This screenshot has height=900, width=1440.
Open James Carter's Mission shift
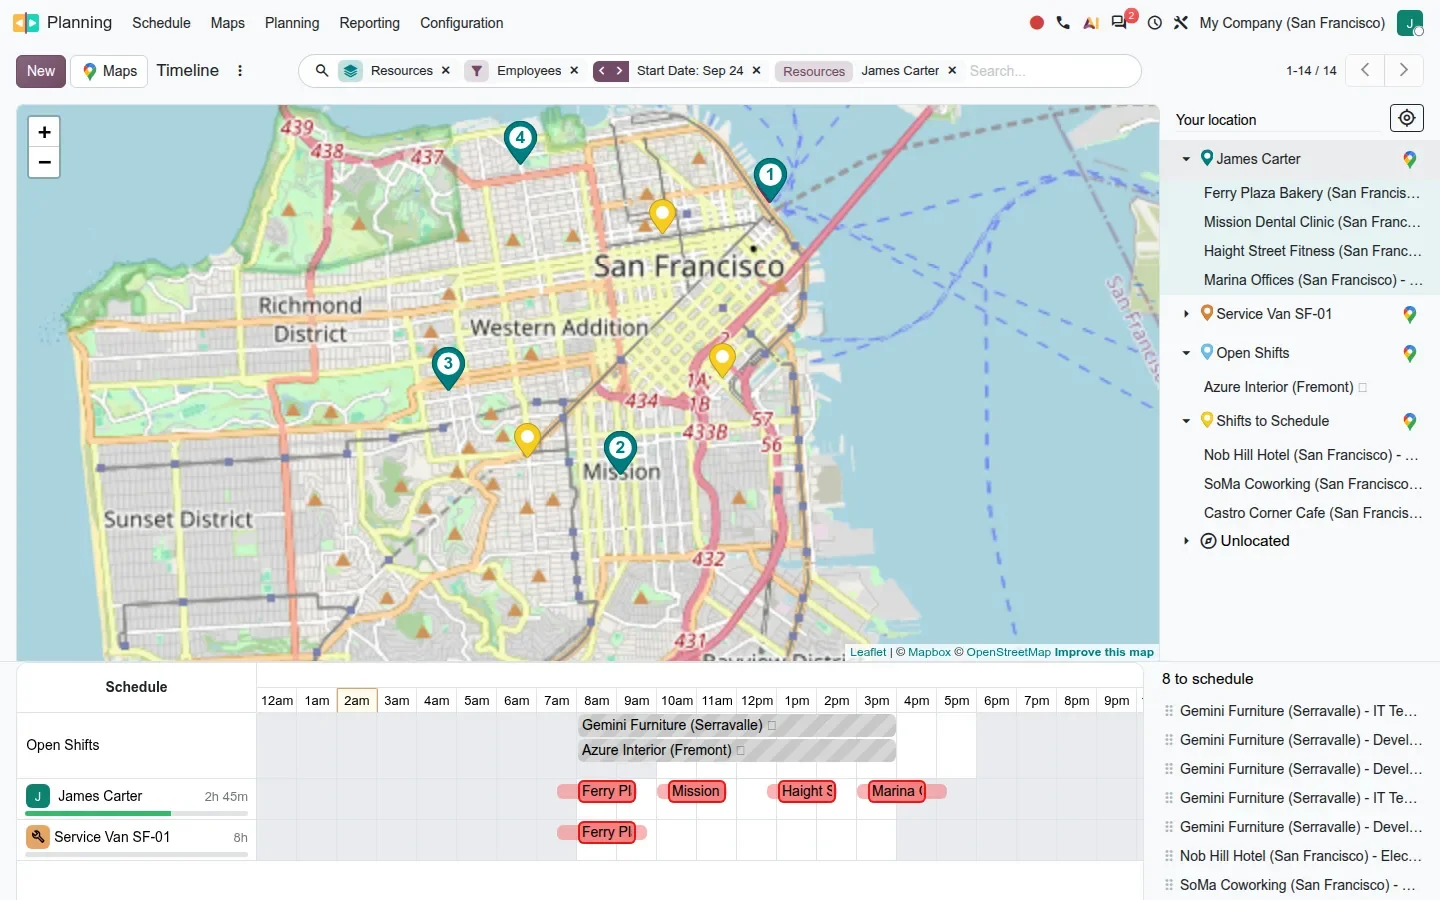(695, 791)
